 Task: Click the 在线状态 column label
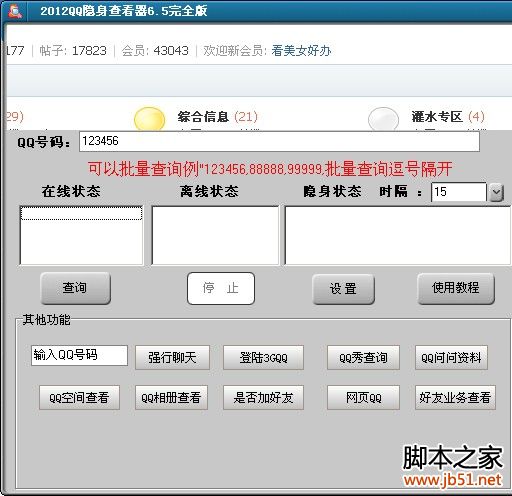71,191
